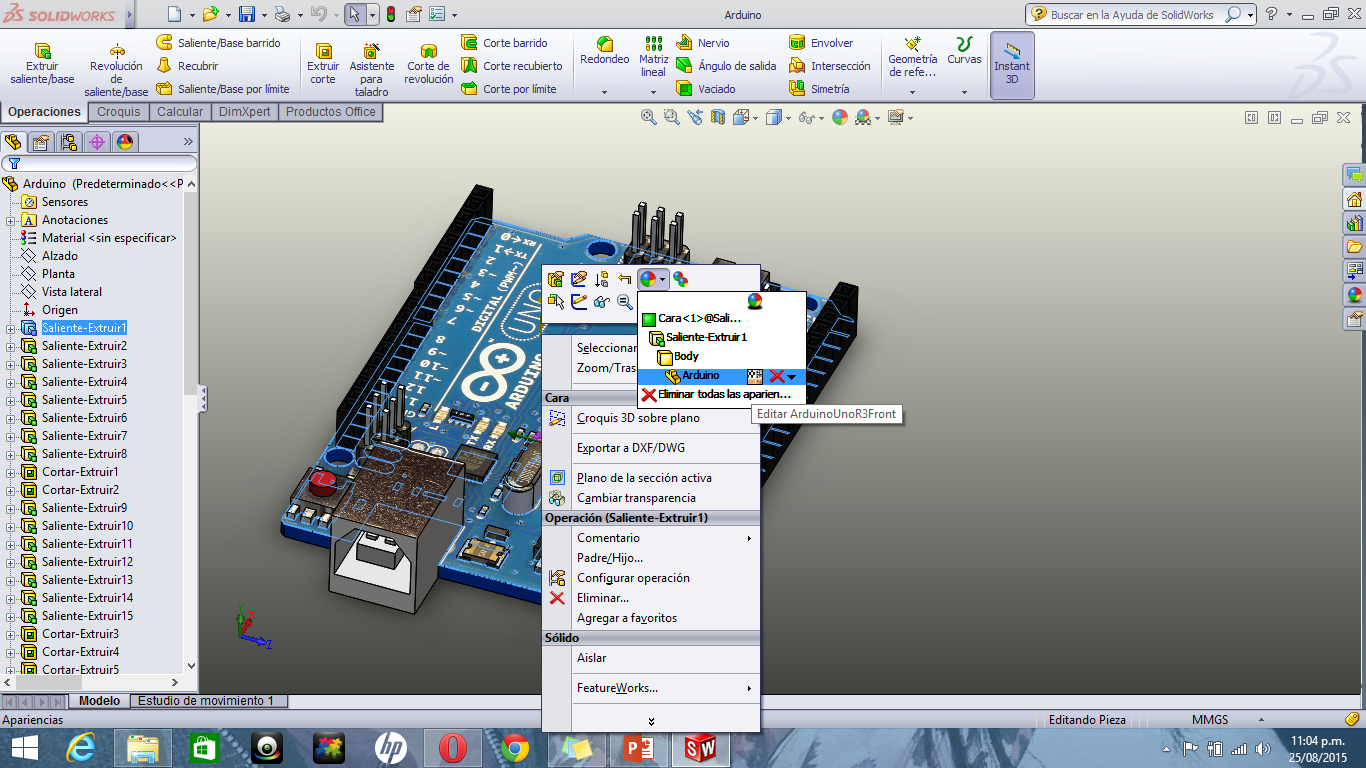Select the Vaciado shell tool
The width and height of the screenshot is (1366, 768).
(706, 89)
